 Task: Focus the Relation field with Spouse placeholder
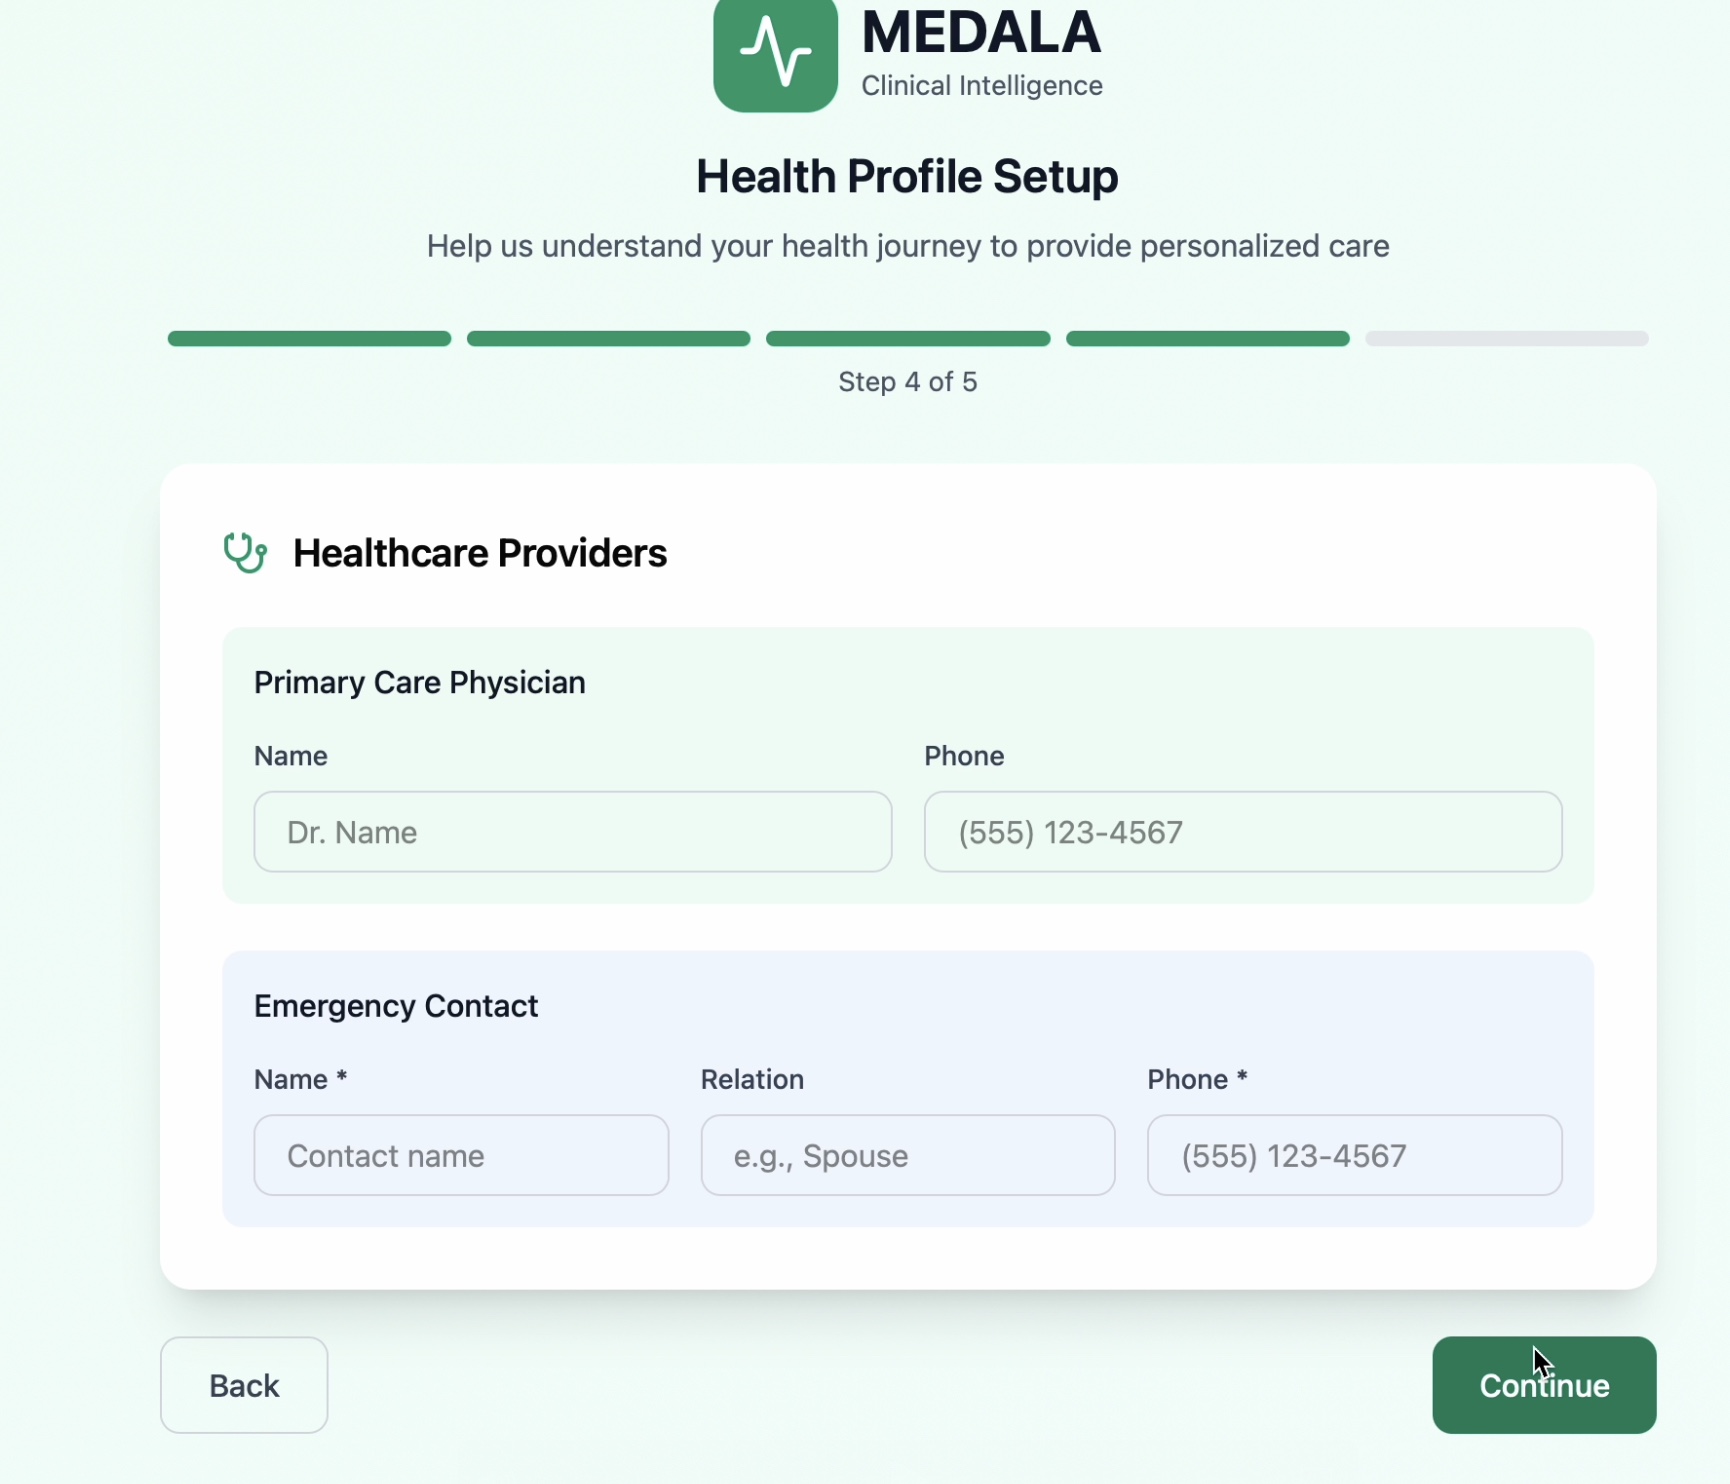[908, 1155]
